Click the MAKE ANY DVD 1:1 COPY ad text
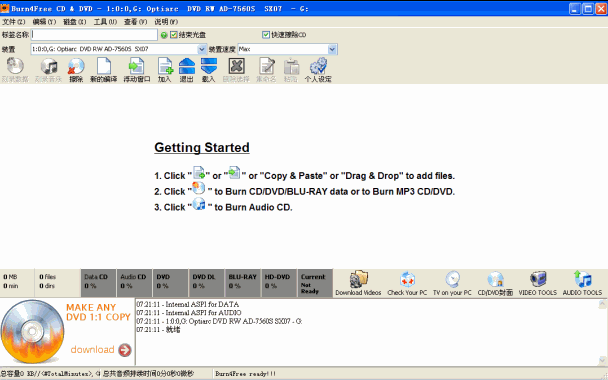608x380 pixels. [x=98, y=312]
